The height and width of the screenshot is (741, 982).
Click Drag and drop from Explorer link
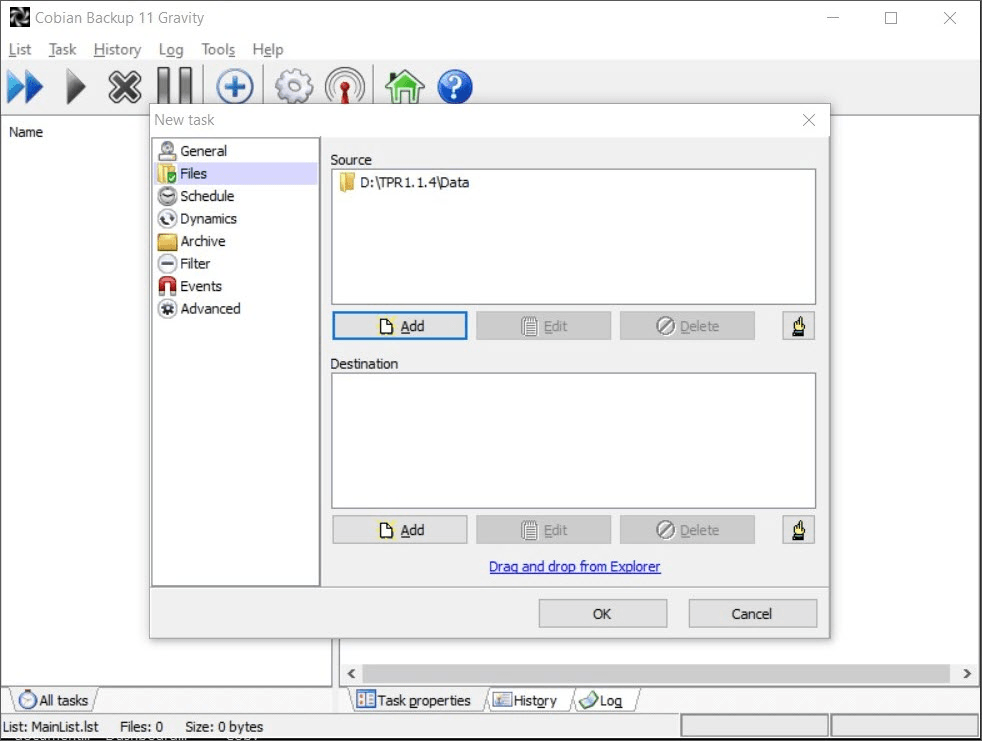[574, 566]
